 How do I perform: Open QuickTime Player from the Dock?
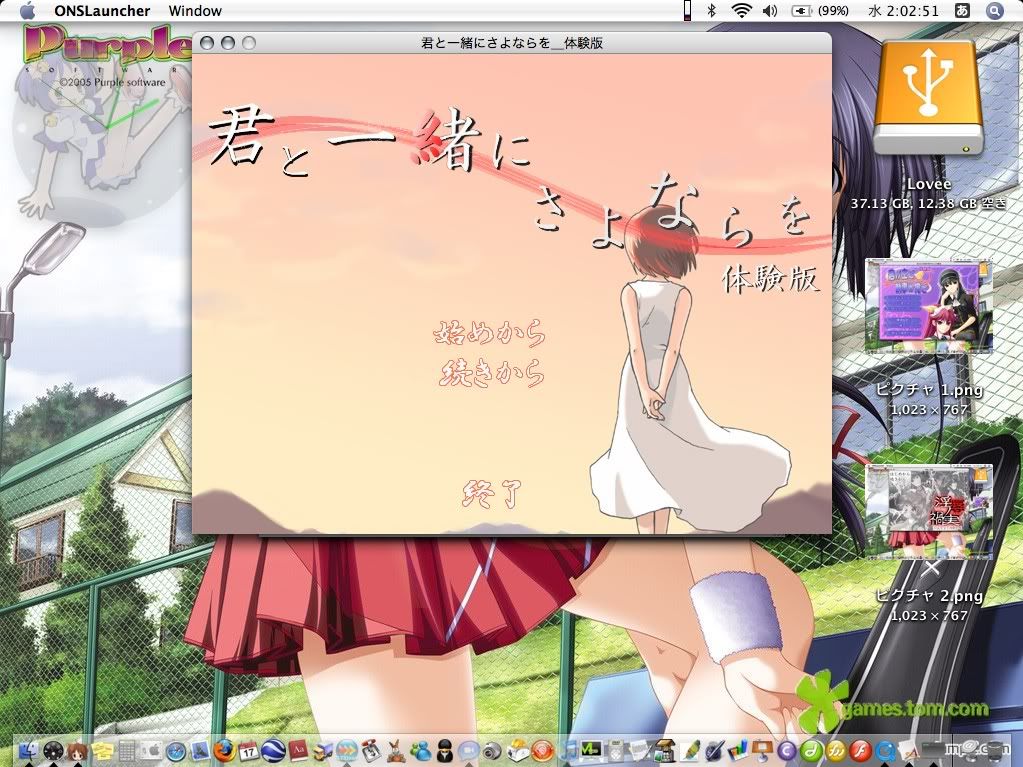[x=885, y=751]
